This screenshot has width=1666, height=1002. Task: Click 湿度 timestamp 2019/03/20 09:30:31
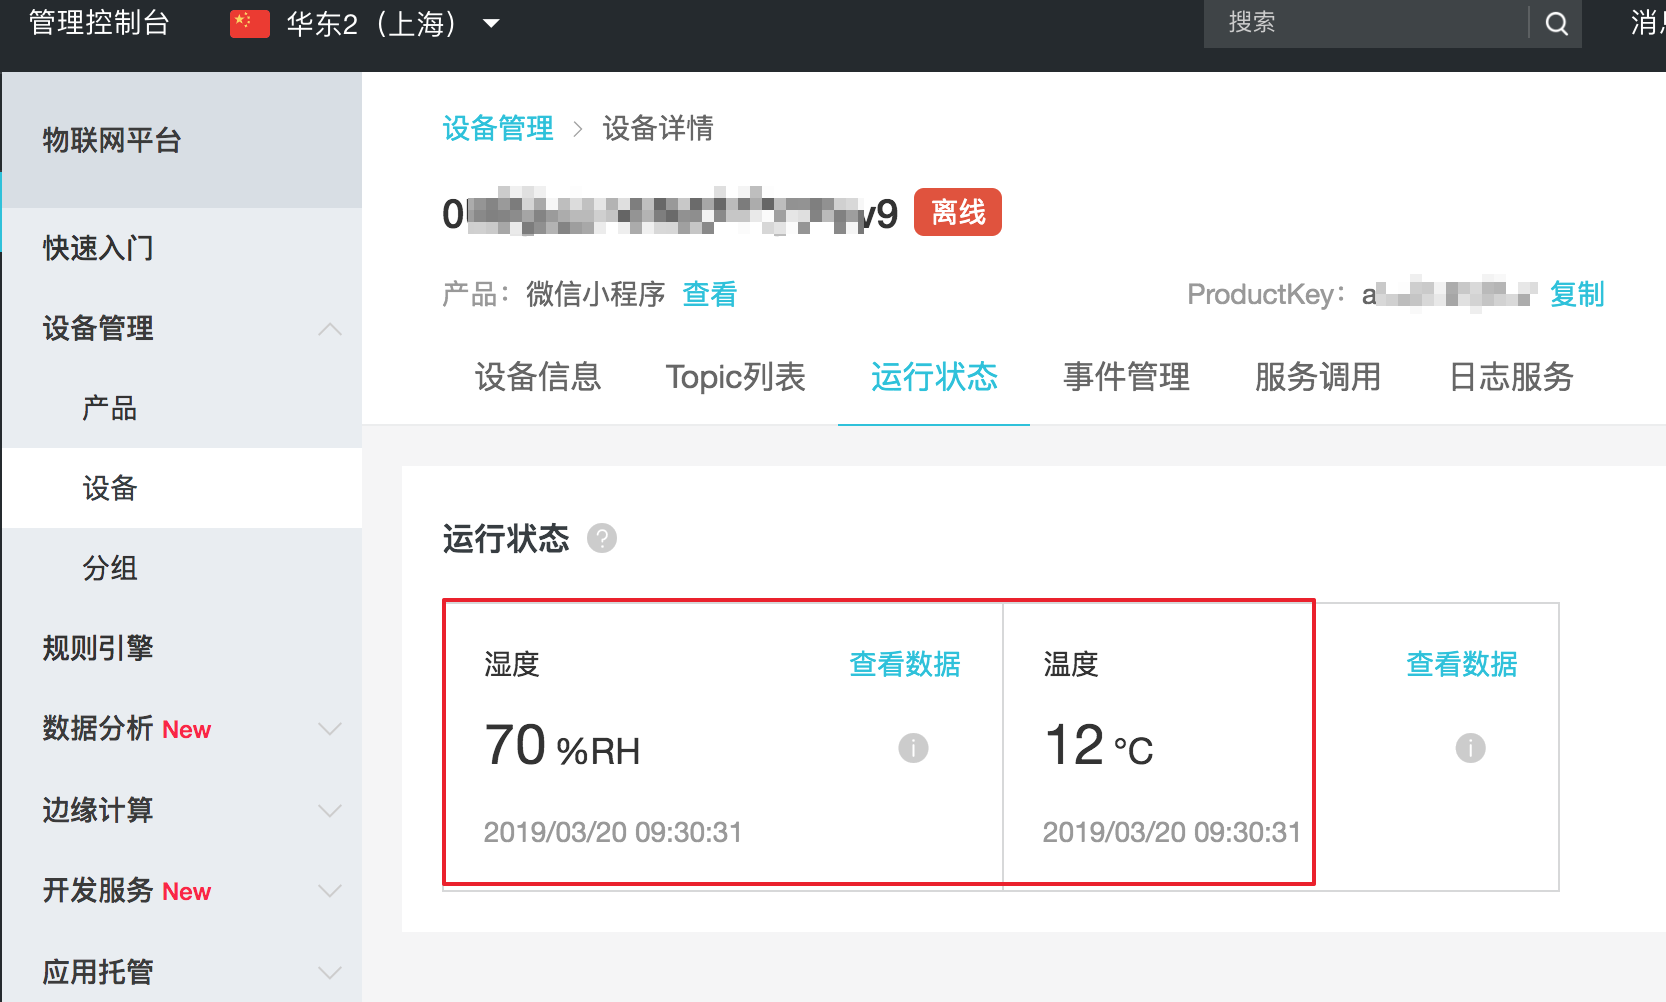coord(613,832)
